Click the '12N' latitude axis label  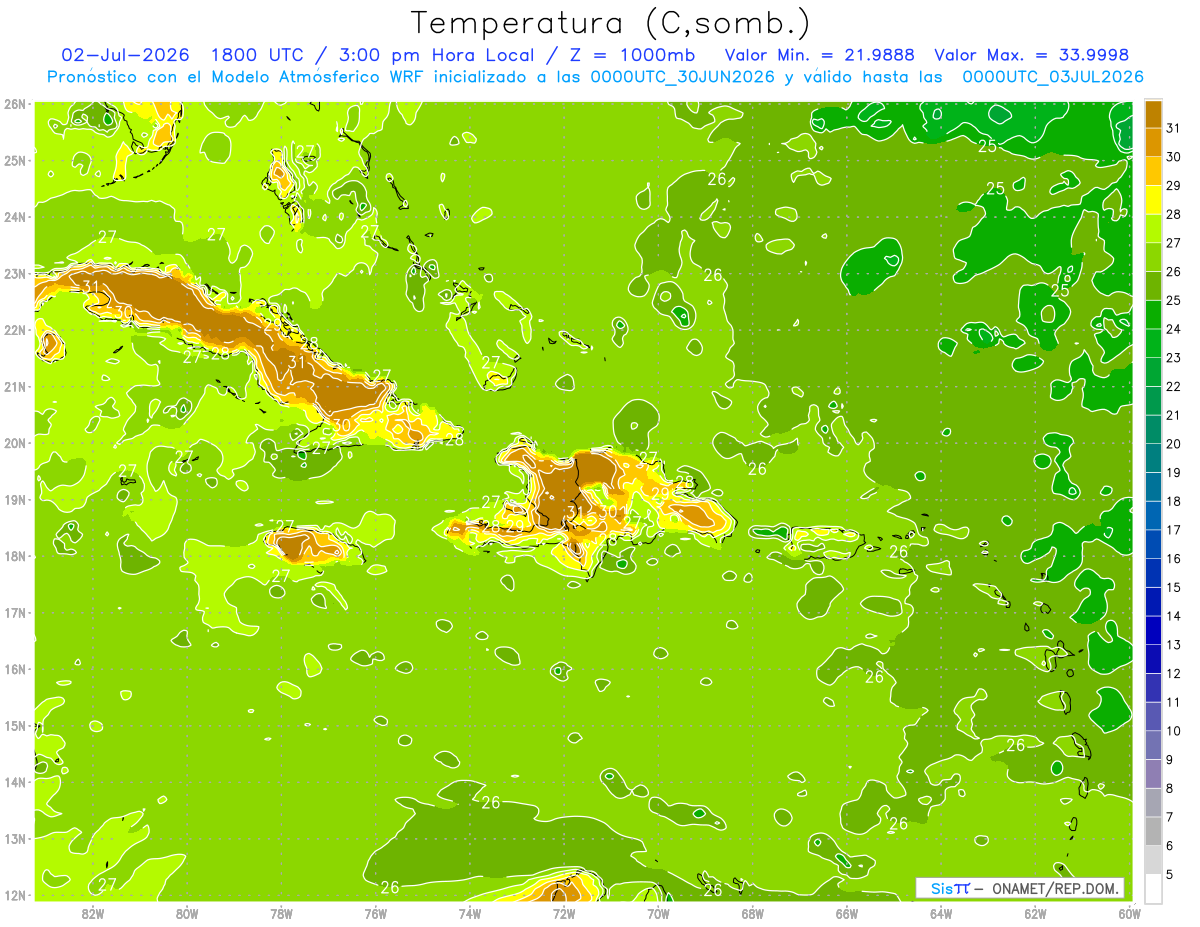coord(15,895)
